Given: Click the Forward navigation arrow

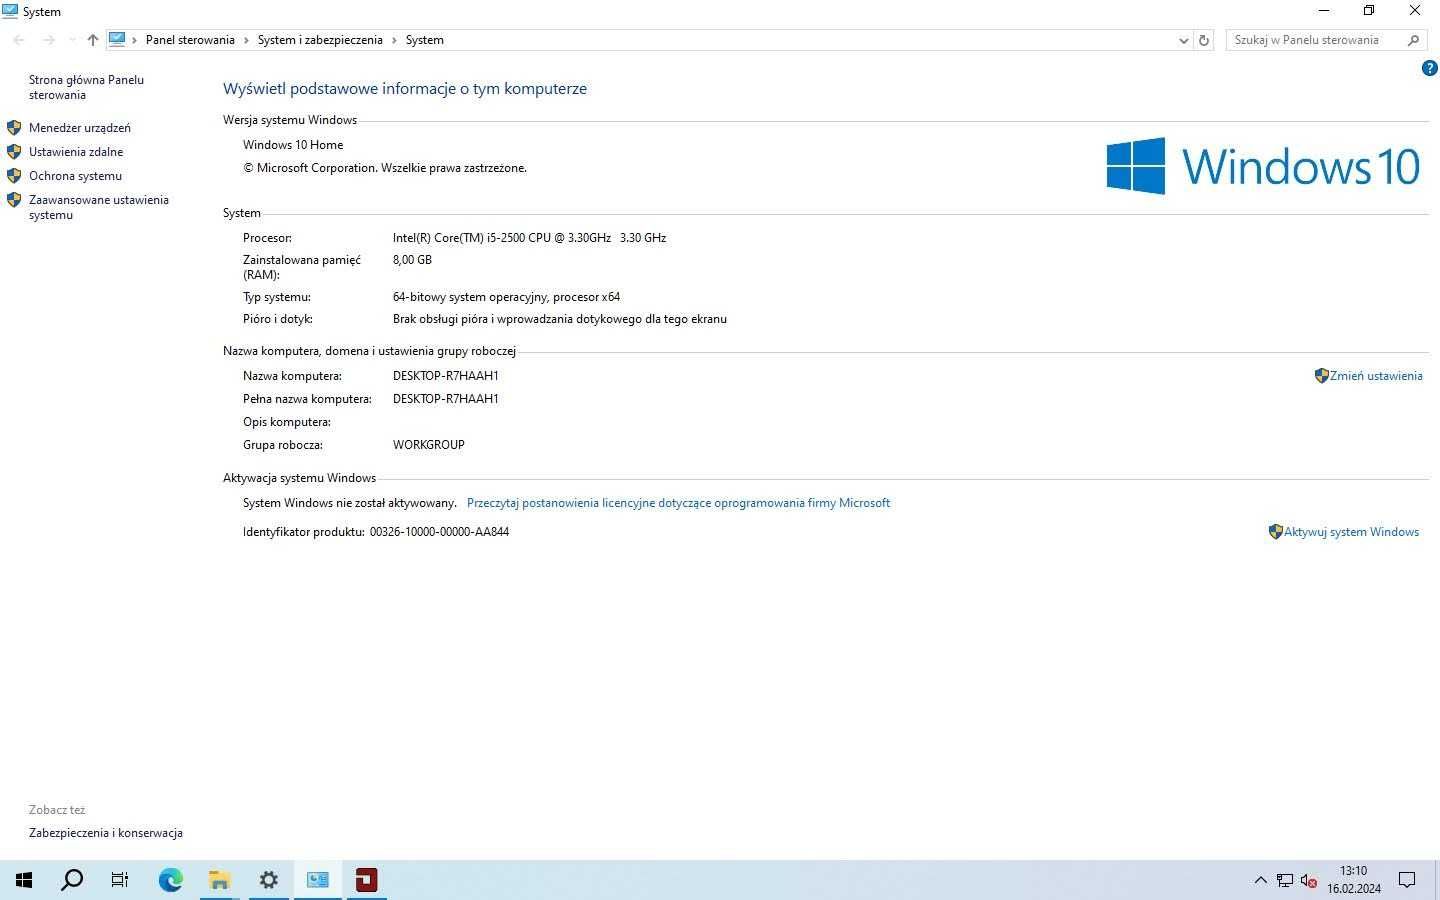Looking at the screenshot, I should pyautogui.click(x=48, y=40).
